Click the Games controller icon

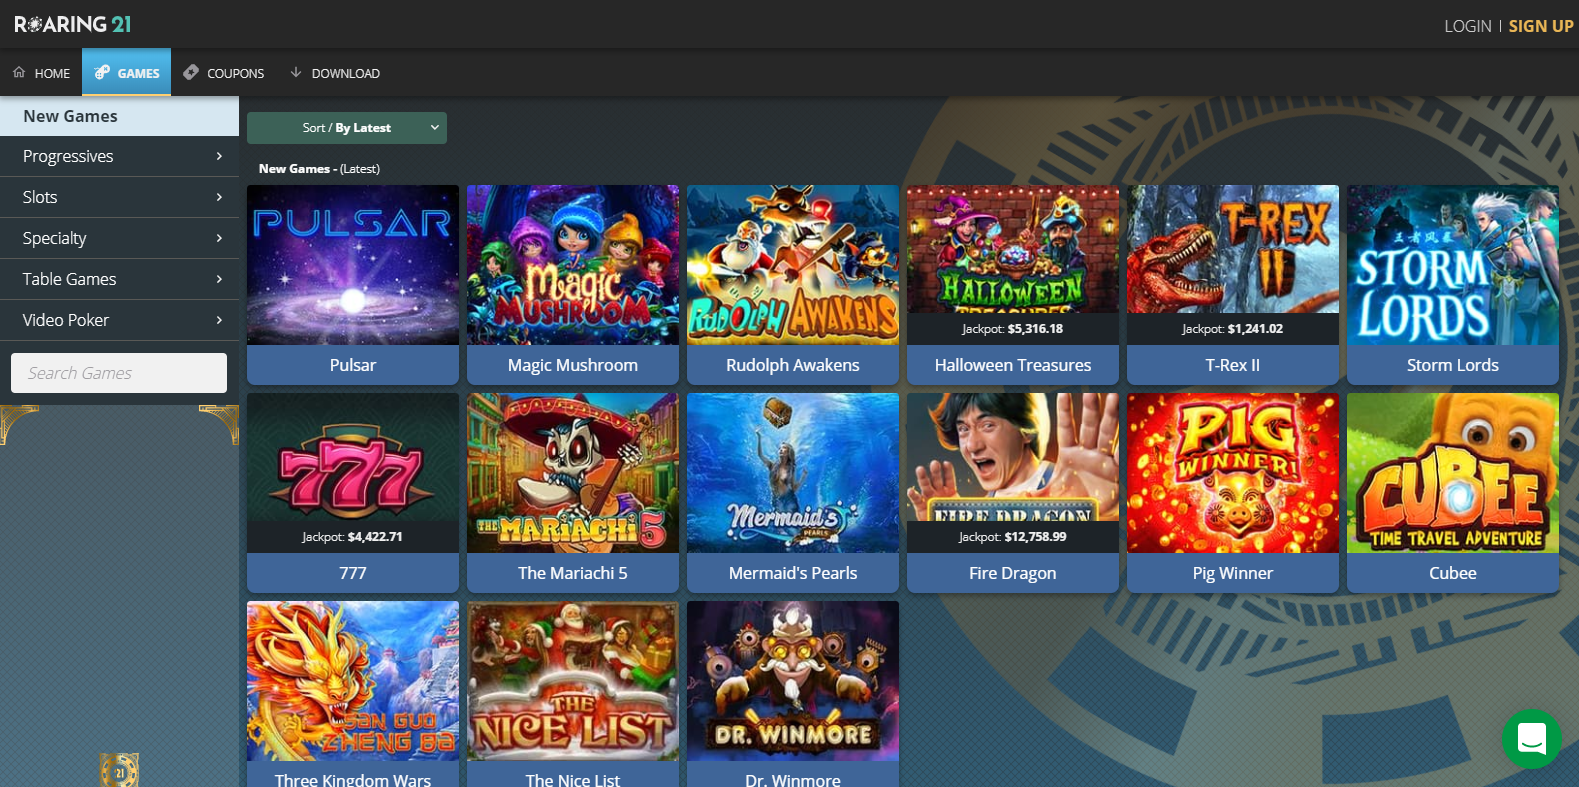pos(102,72)
